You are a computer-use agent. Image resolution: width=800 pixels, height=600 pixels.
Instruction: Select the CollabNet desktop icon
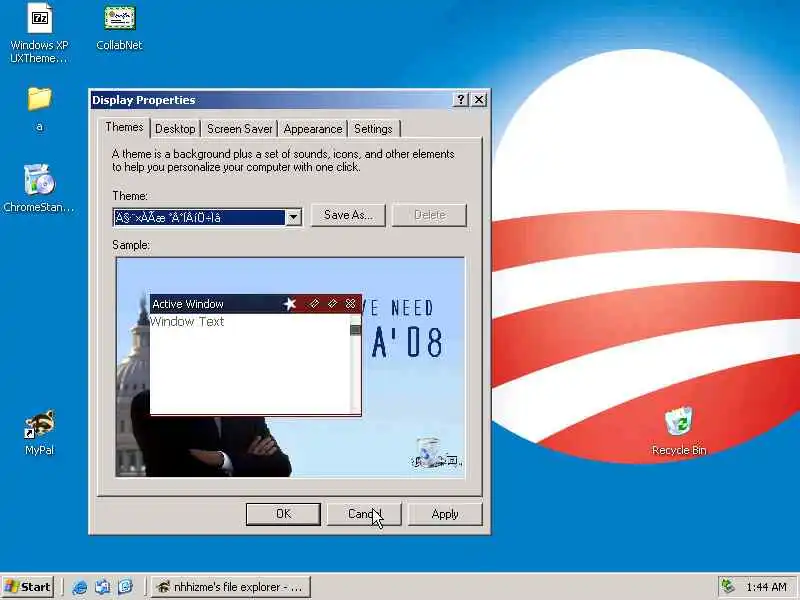119,28
